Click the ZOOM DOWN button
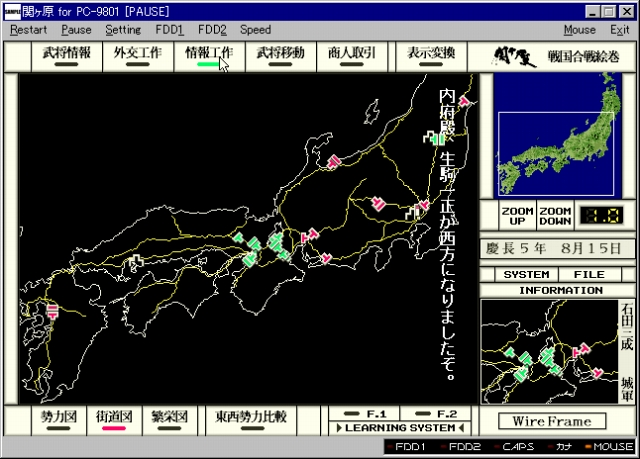640x459 pixels. [553, 216]
